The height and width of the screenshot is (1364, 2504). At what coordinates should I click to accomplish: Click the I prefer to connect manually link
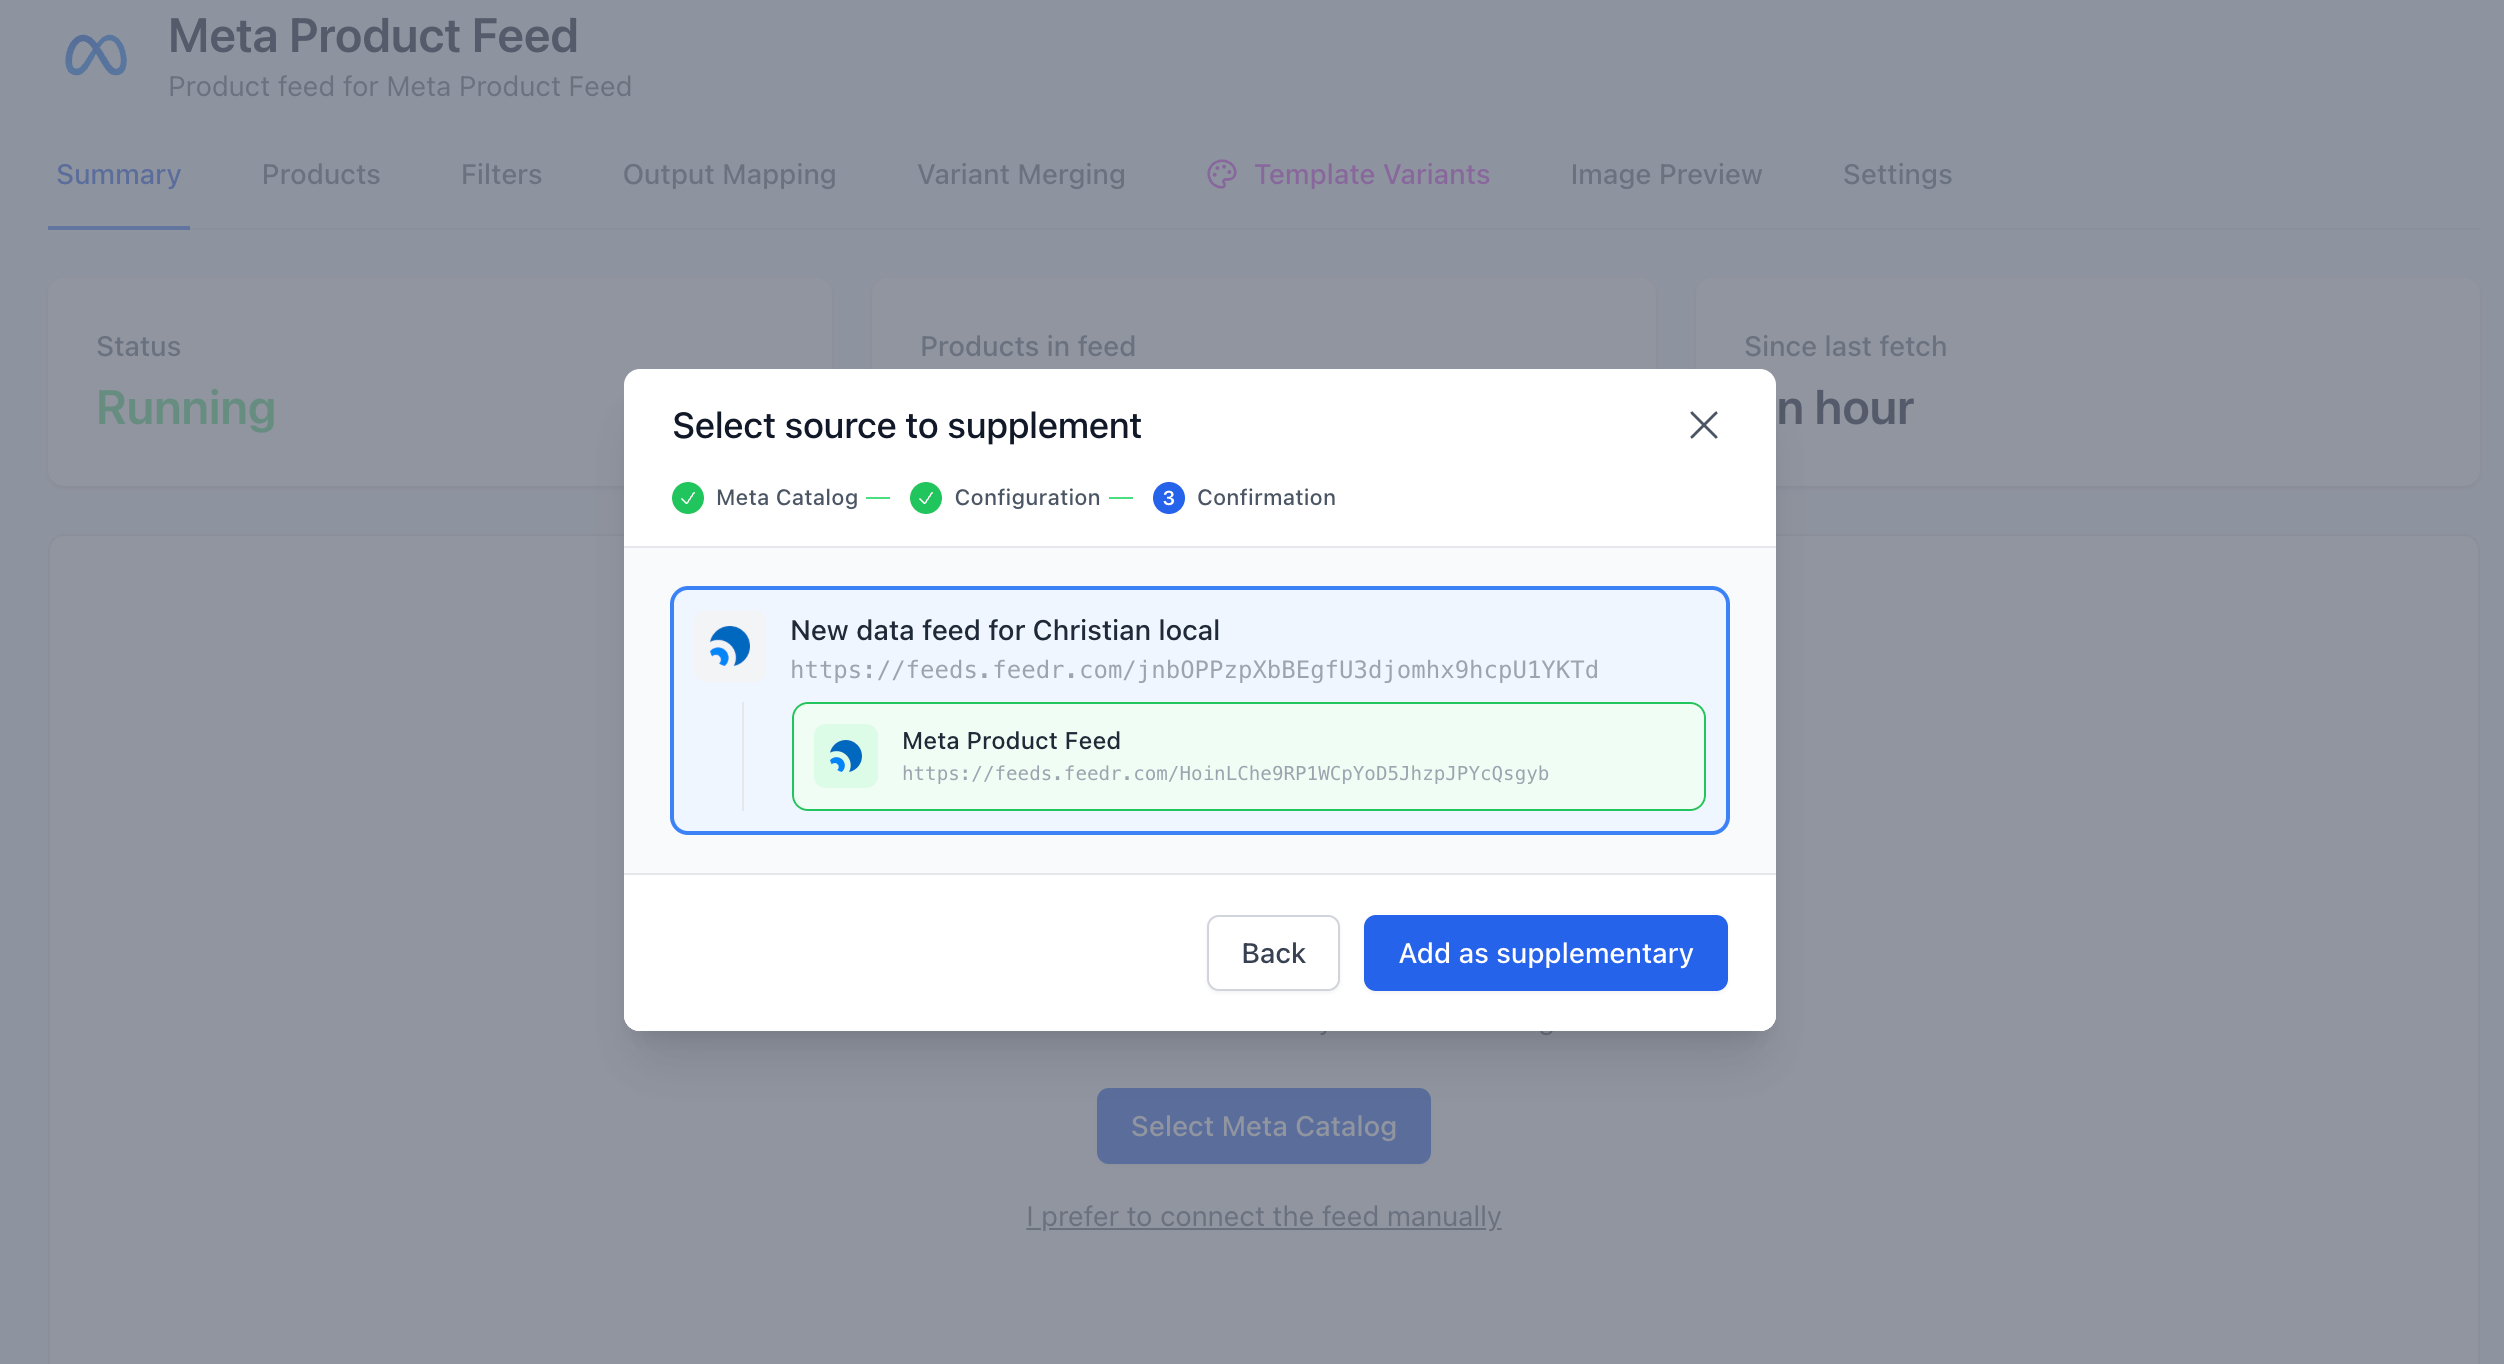[1263, 1216]
